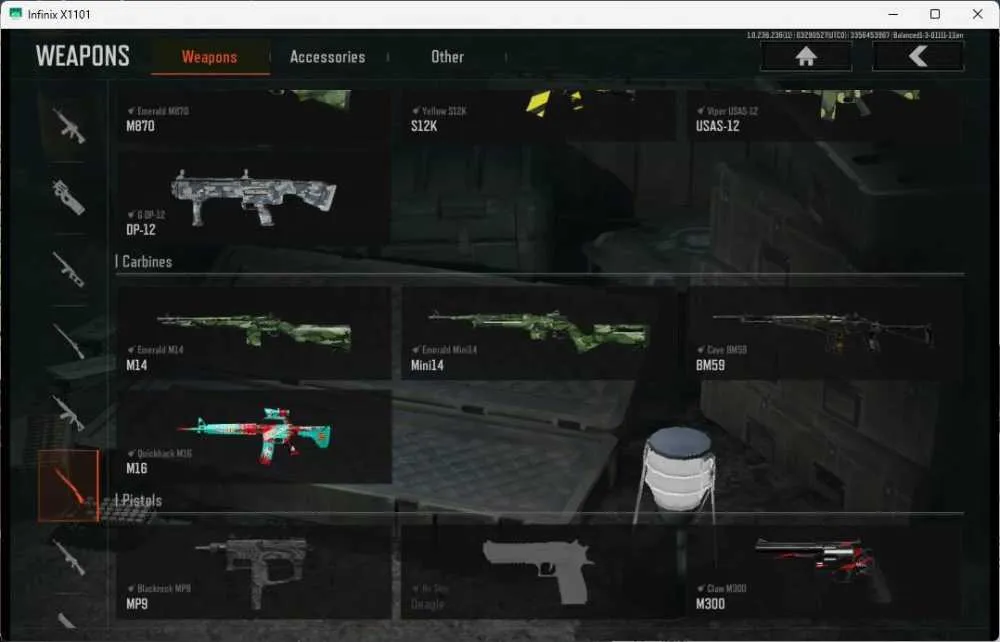Open the Other tab
Image resolution: width=1000 pixels, height=642 pixels.
[x=447, y=57]
